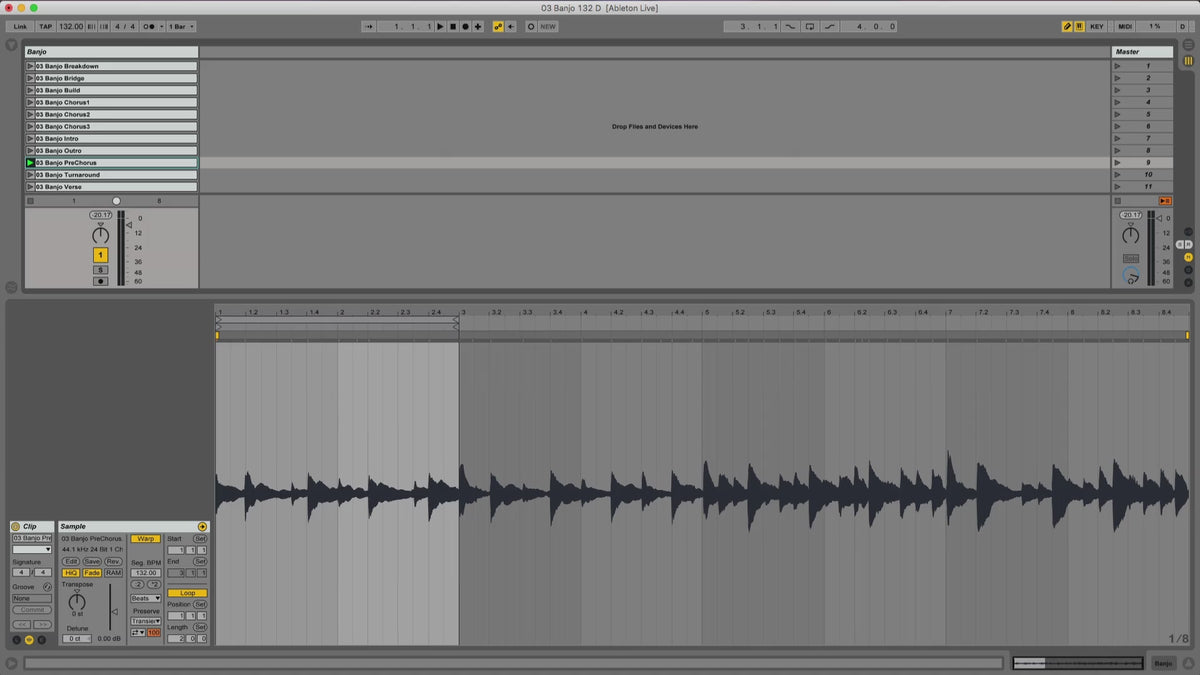Turn off the clip Loop switch
The height and width of the screenshot is (675, 1200).
[187, 593]
